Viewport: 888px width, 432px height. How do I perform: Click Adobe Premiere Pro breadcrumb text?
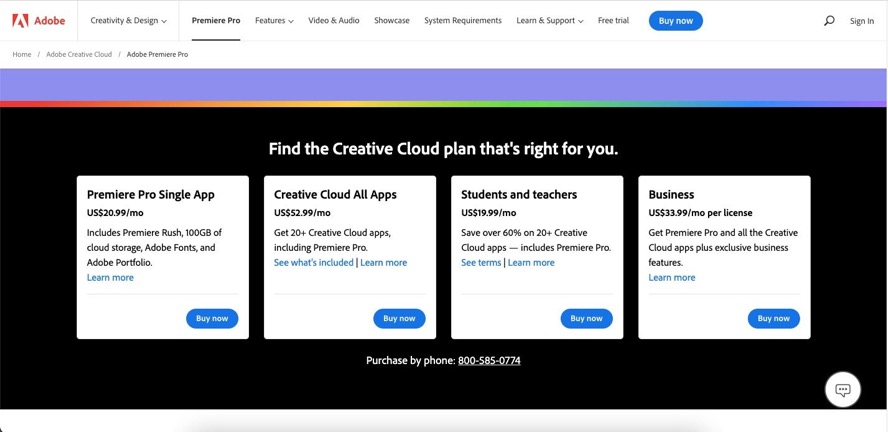(157, 54)
